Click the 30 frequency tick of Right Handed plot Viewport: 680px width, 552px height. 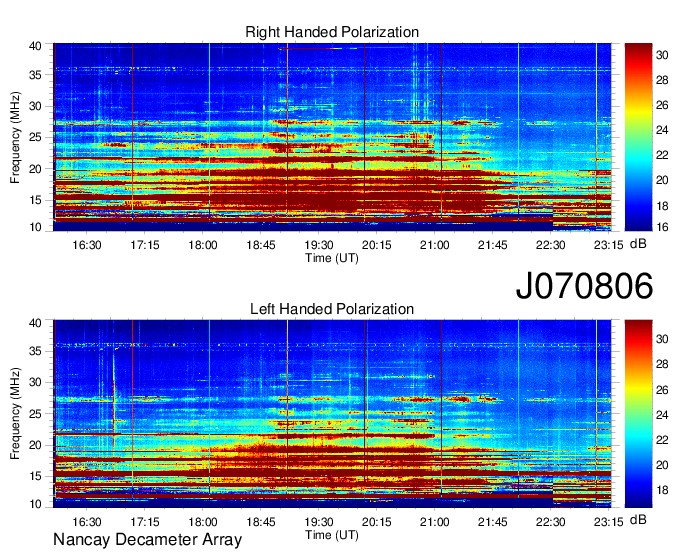(35, 106)
